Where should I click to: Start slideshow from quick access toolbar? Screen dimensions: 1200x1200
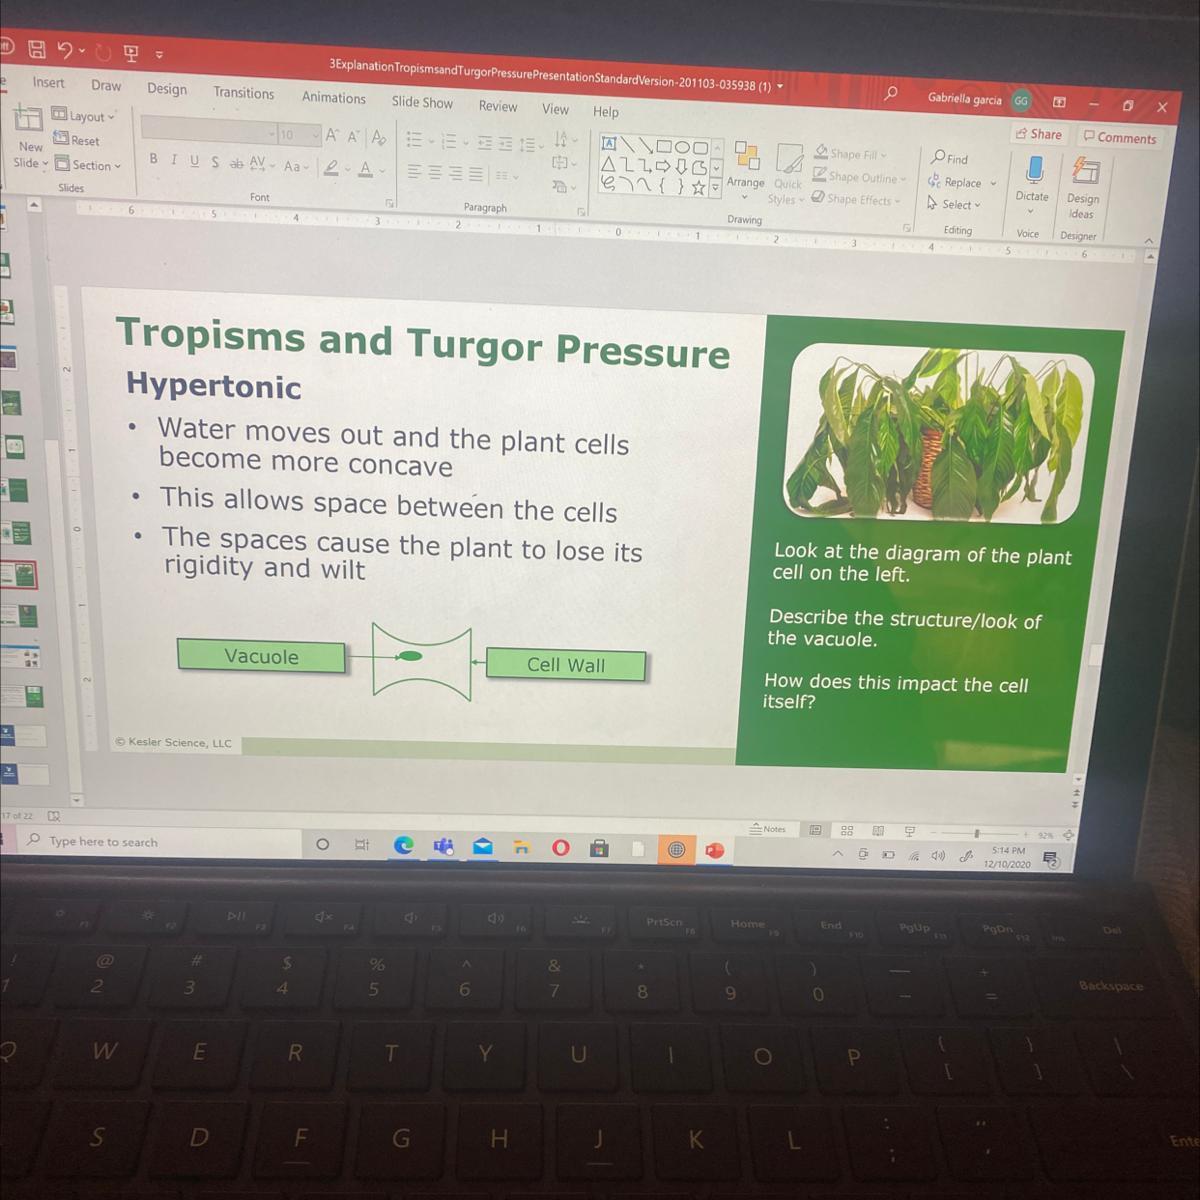130,52
